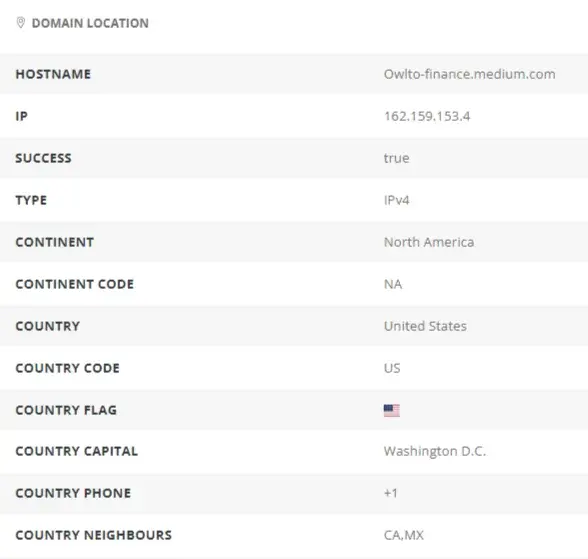
Task: Click the North America continent value
Action: pos(429,242)
